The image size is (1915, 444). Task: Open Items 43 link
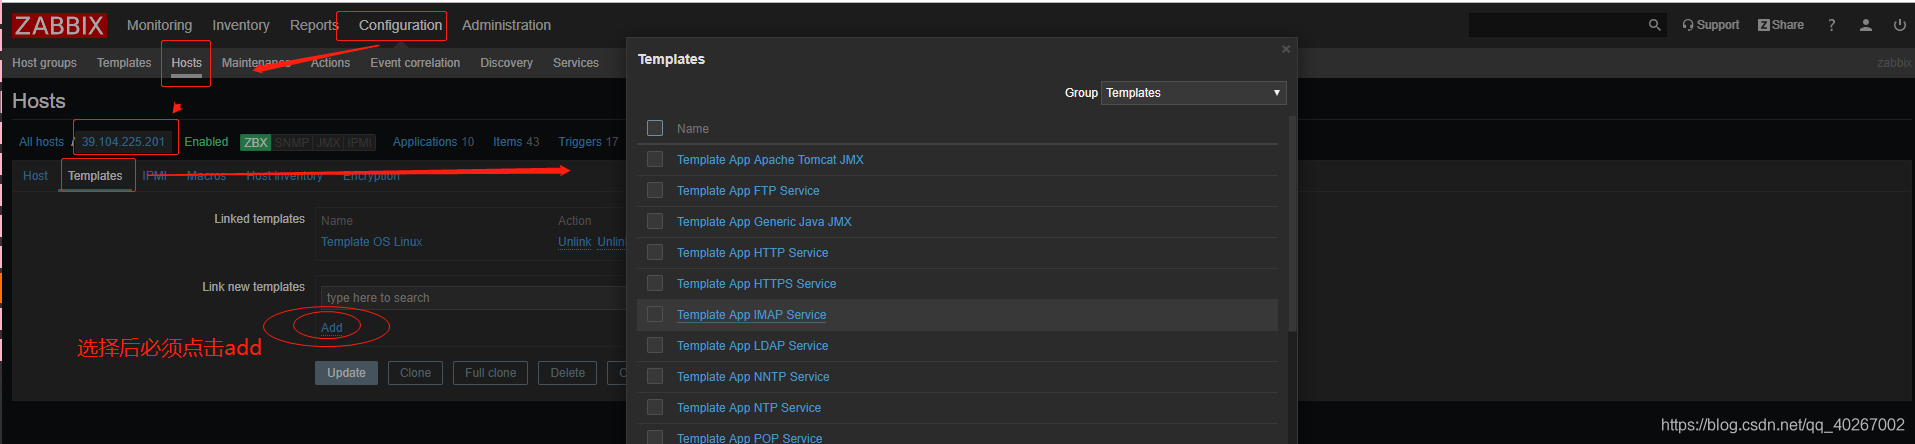tap(516, 142)
